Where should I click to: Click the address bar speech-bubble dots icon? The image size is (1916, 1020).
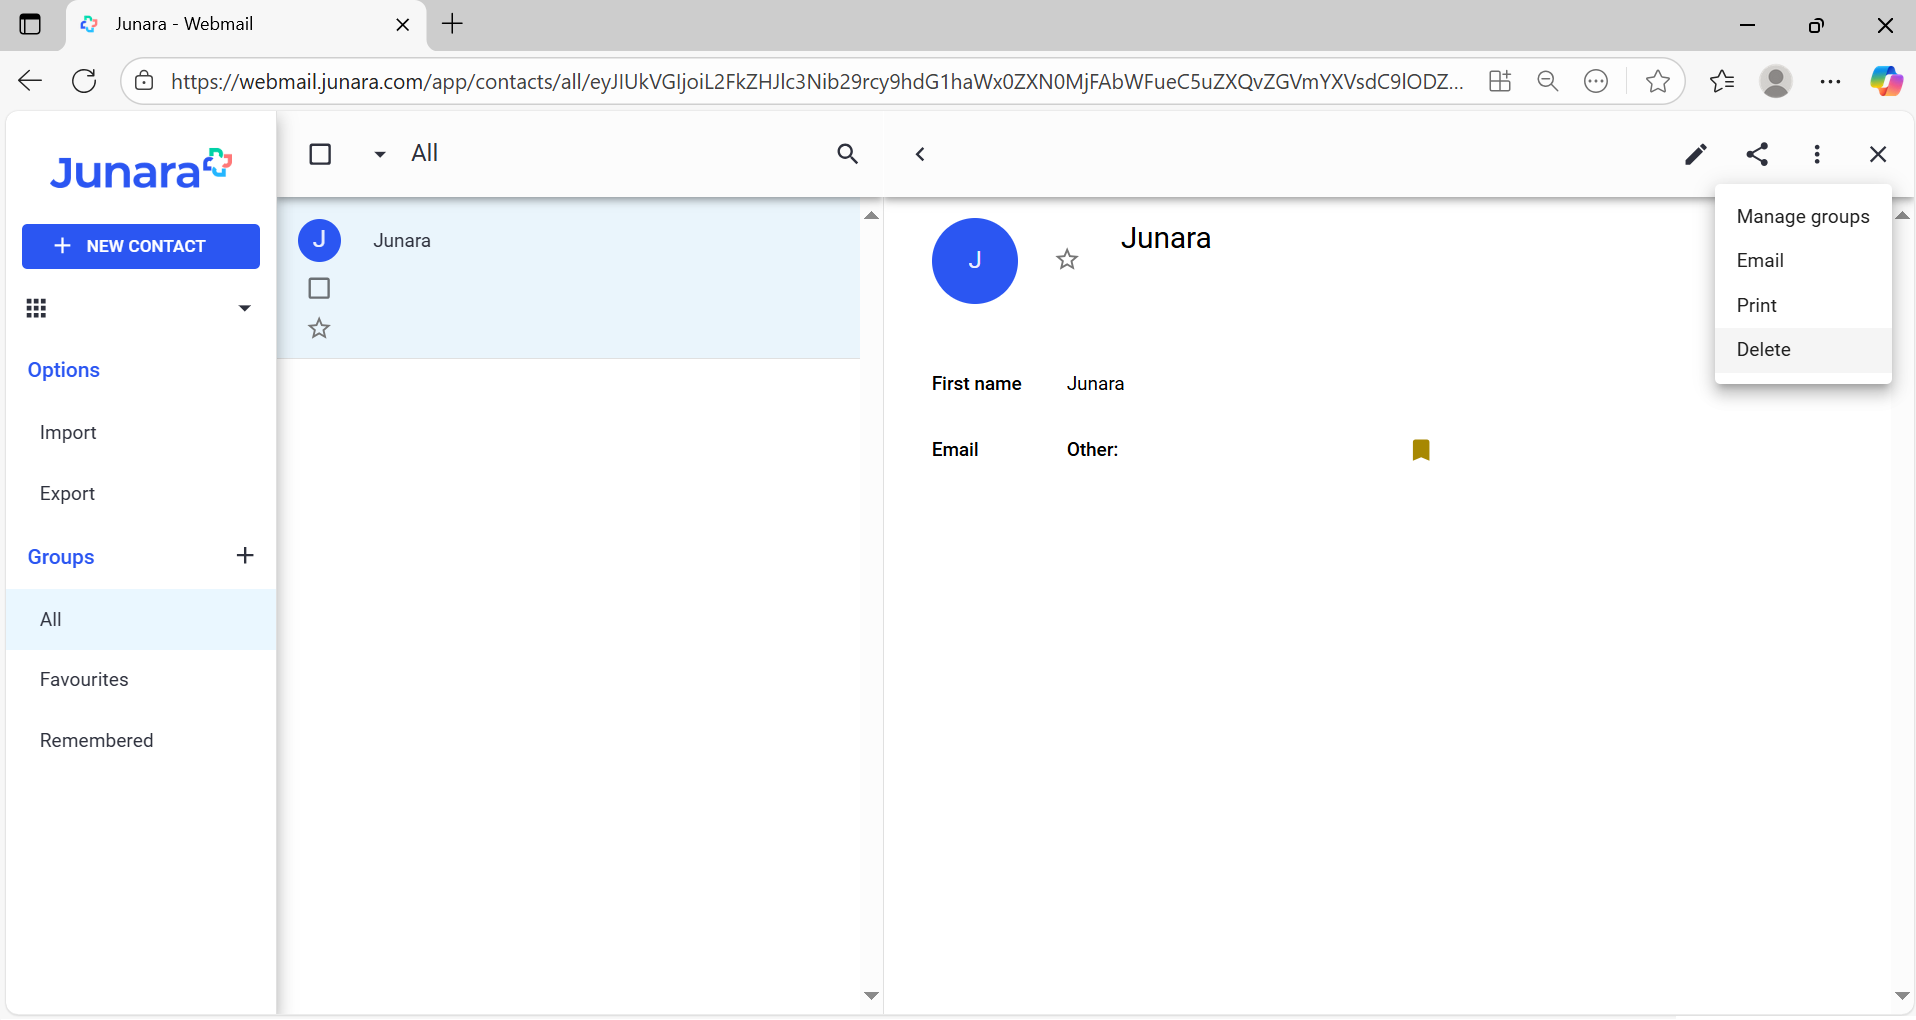(x=1596, y=81)
